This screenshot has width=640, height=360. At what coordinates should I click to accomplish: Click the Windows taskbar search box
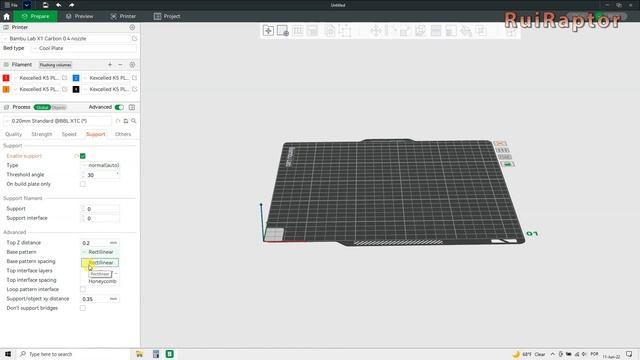(x=73, y=354)
